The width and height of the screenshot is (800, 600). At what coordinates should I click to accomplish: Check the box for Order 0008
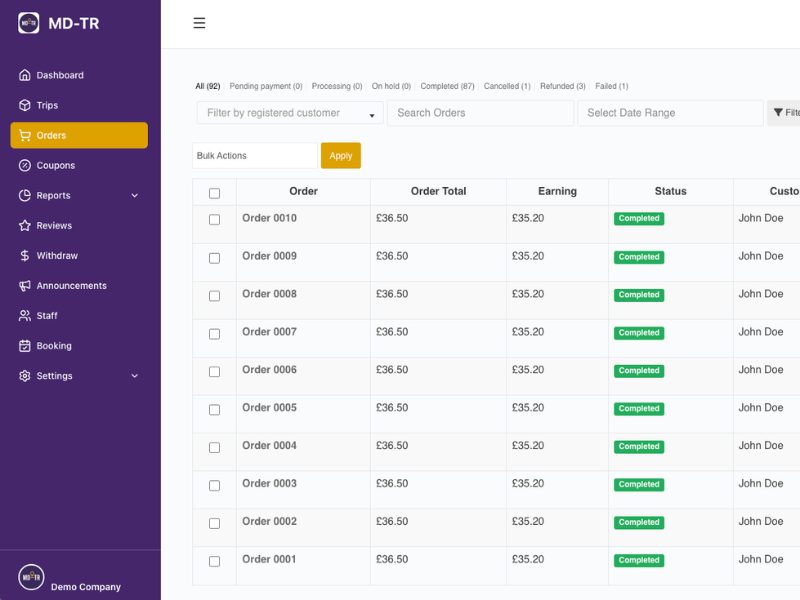tap(214, 296)
